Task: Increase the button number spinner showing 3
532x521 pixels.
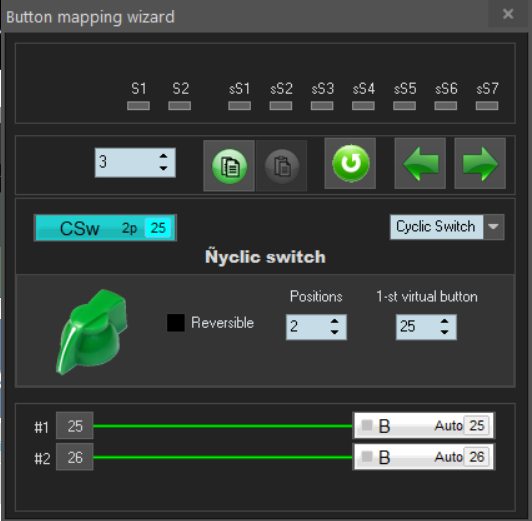Action: pos(164,156)
